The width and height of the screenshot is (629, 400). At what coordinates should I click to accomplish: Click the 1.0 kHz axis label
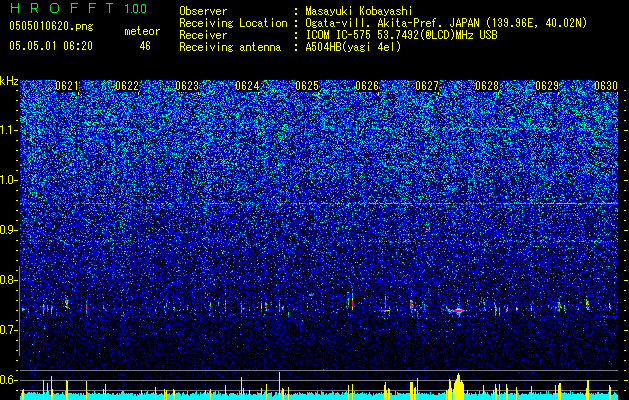pyautogui.click(x=7, y=180)
